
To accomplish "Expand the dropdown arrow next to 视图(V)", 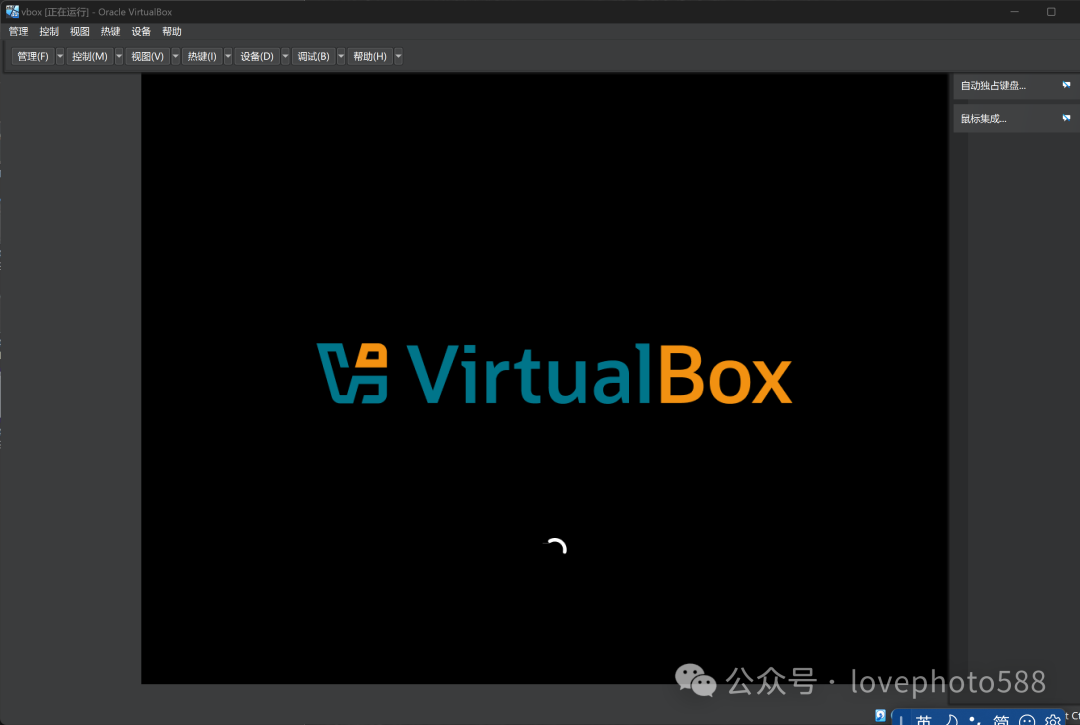I will [x=176, y=56].
